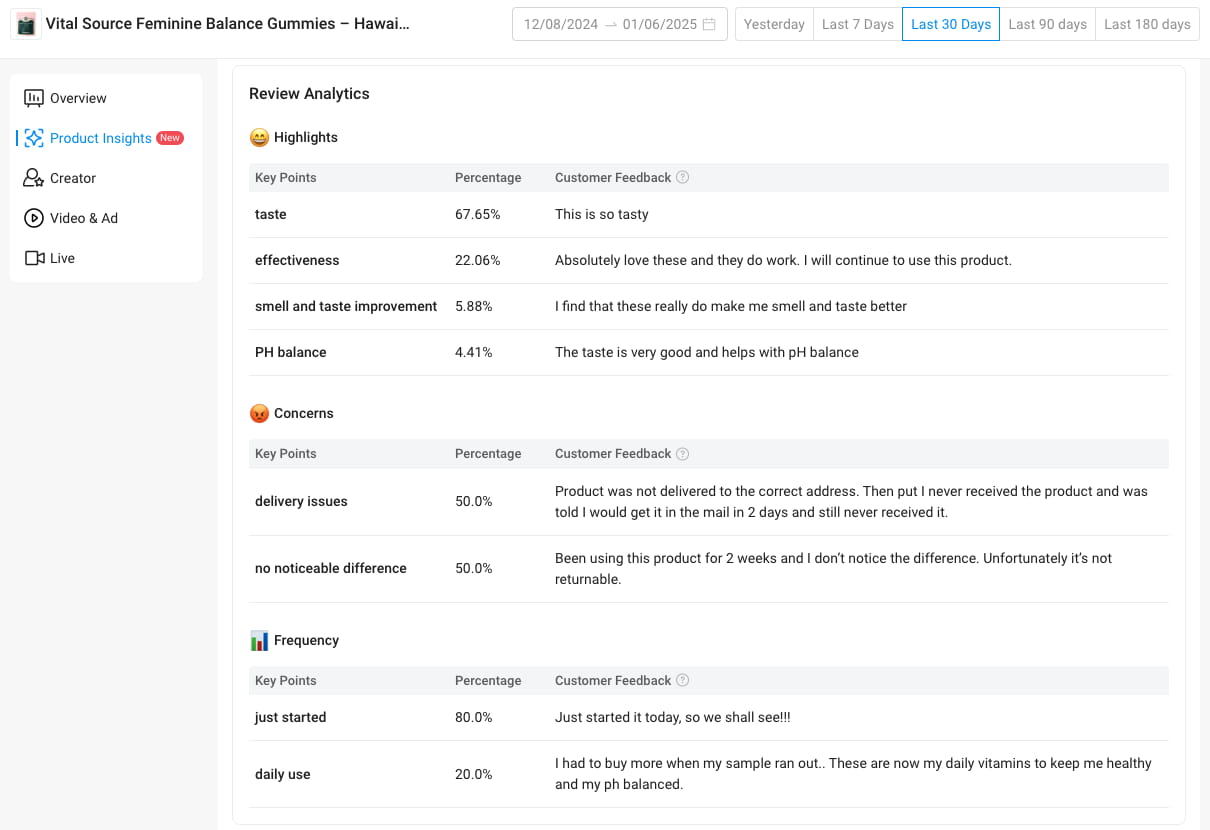The width and height of the screenshot is (1210, 830).
Task: Click the Product Insights sidebar icon
Action: click(x=34, y=138)
